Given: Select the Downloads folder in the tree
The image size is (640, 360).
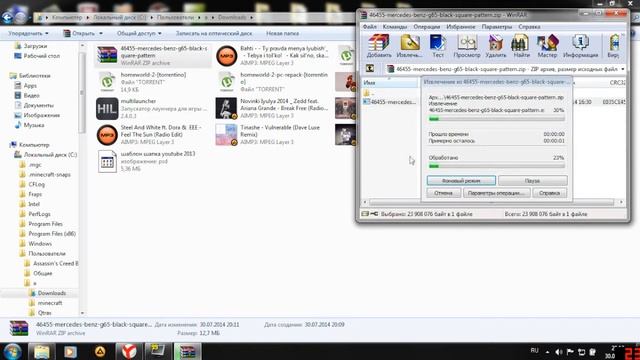Looking at the screenshot, I should [51, 293].
